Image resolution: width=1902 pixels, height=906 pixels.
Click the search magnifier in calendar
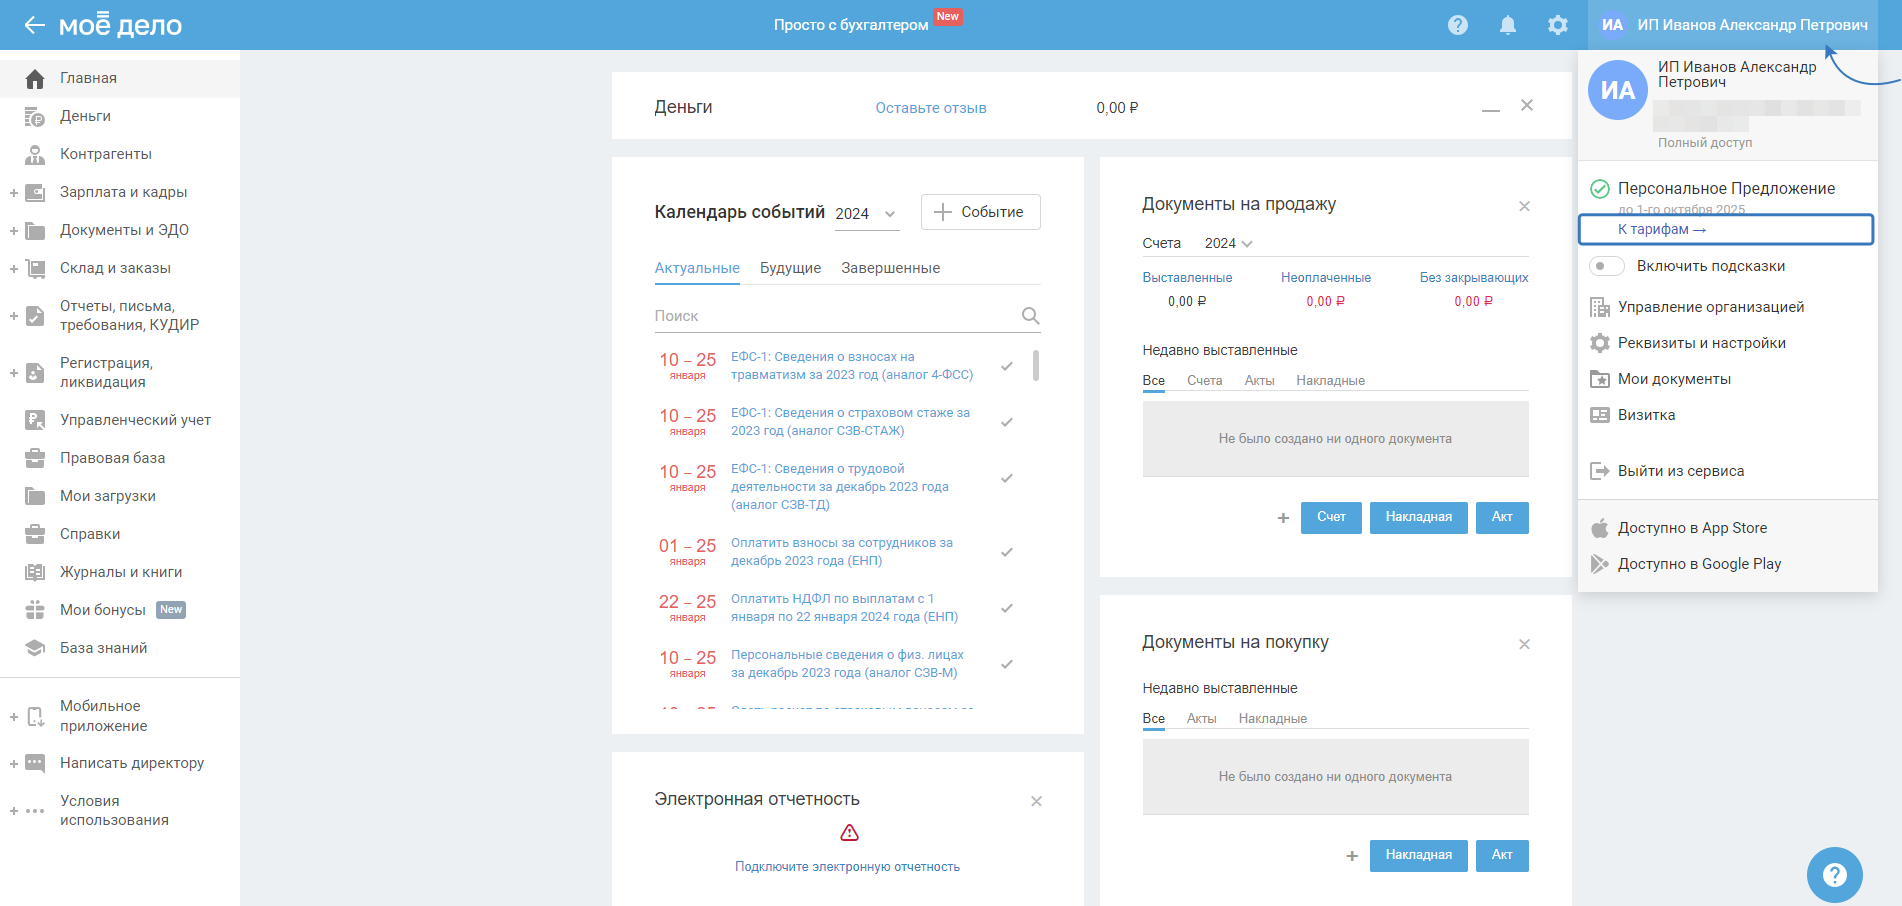tap(1030, 316)
